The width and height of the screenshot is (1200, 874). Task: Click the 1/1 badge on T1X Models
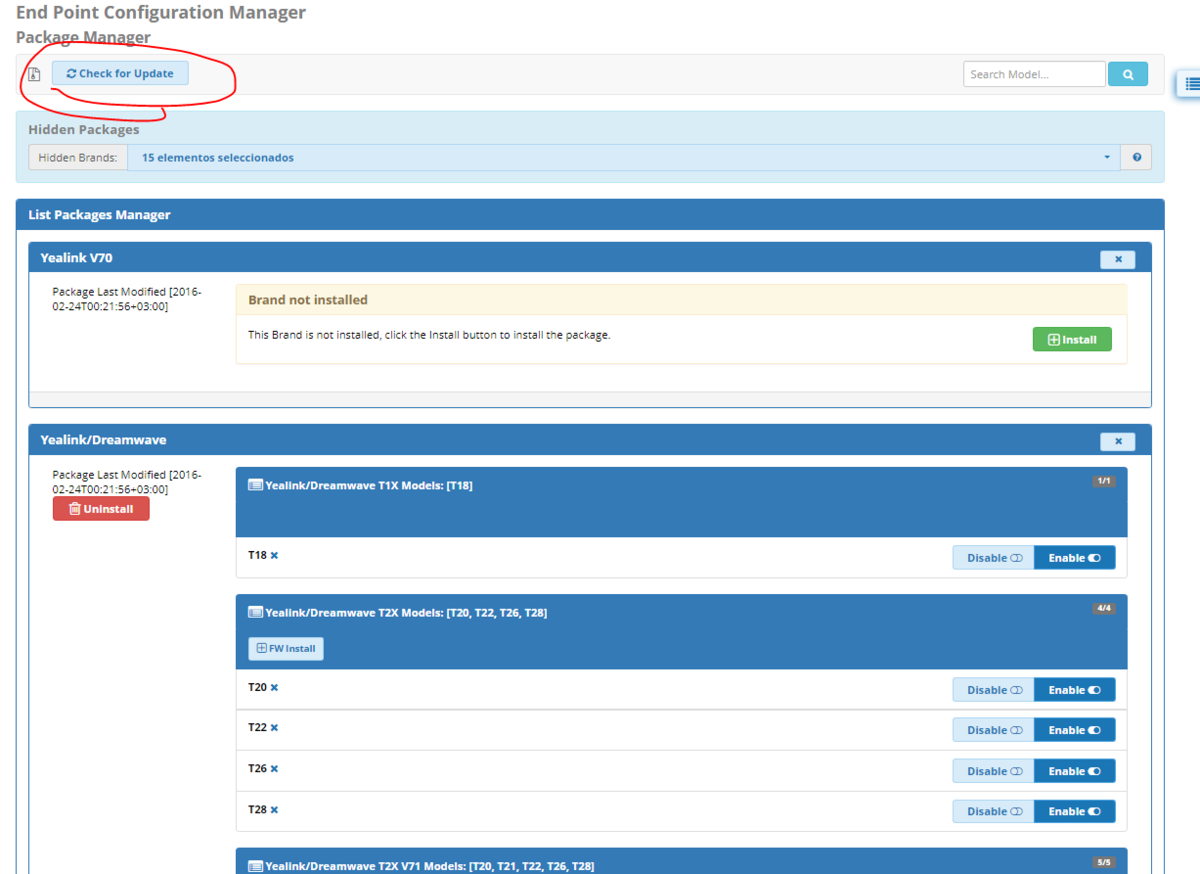[1104, 481]
